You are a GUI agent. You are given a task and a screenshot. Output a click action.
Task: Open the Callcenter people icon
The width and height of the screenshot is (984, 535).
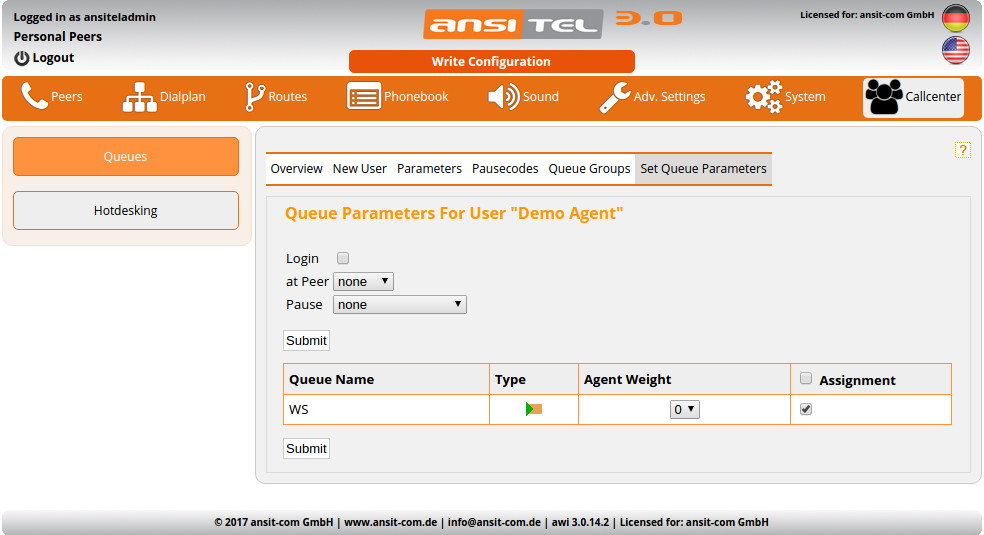click(883, 97)
